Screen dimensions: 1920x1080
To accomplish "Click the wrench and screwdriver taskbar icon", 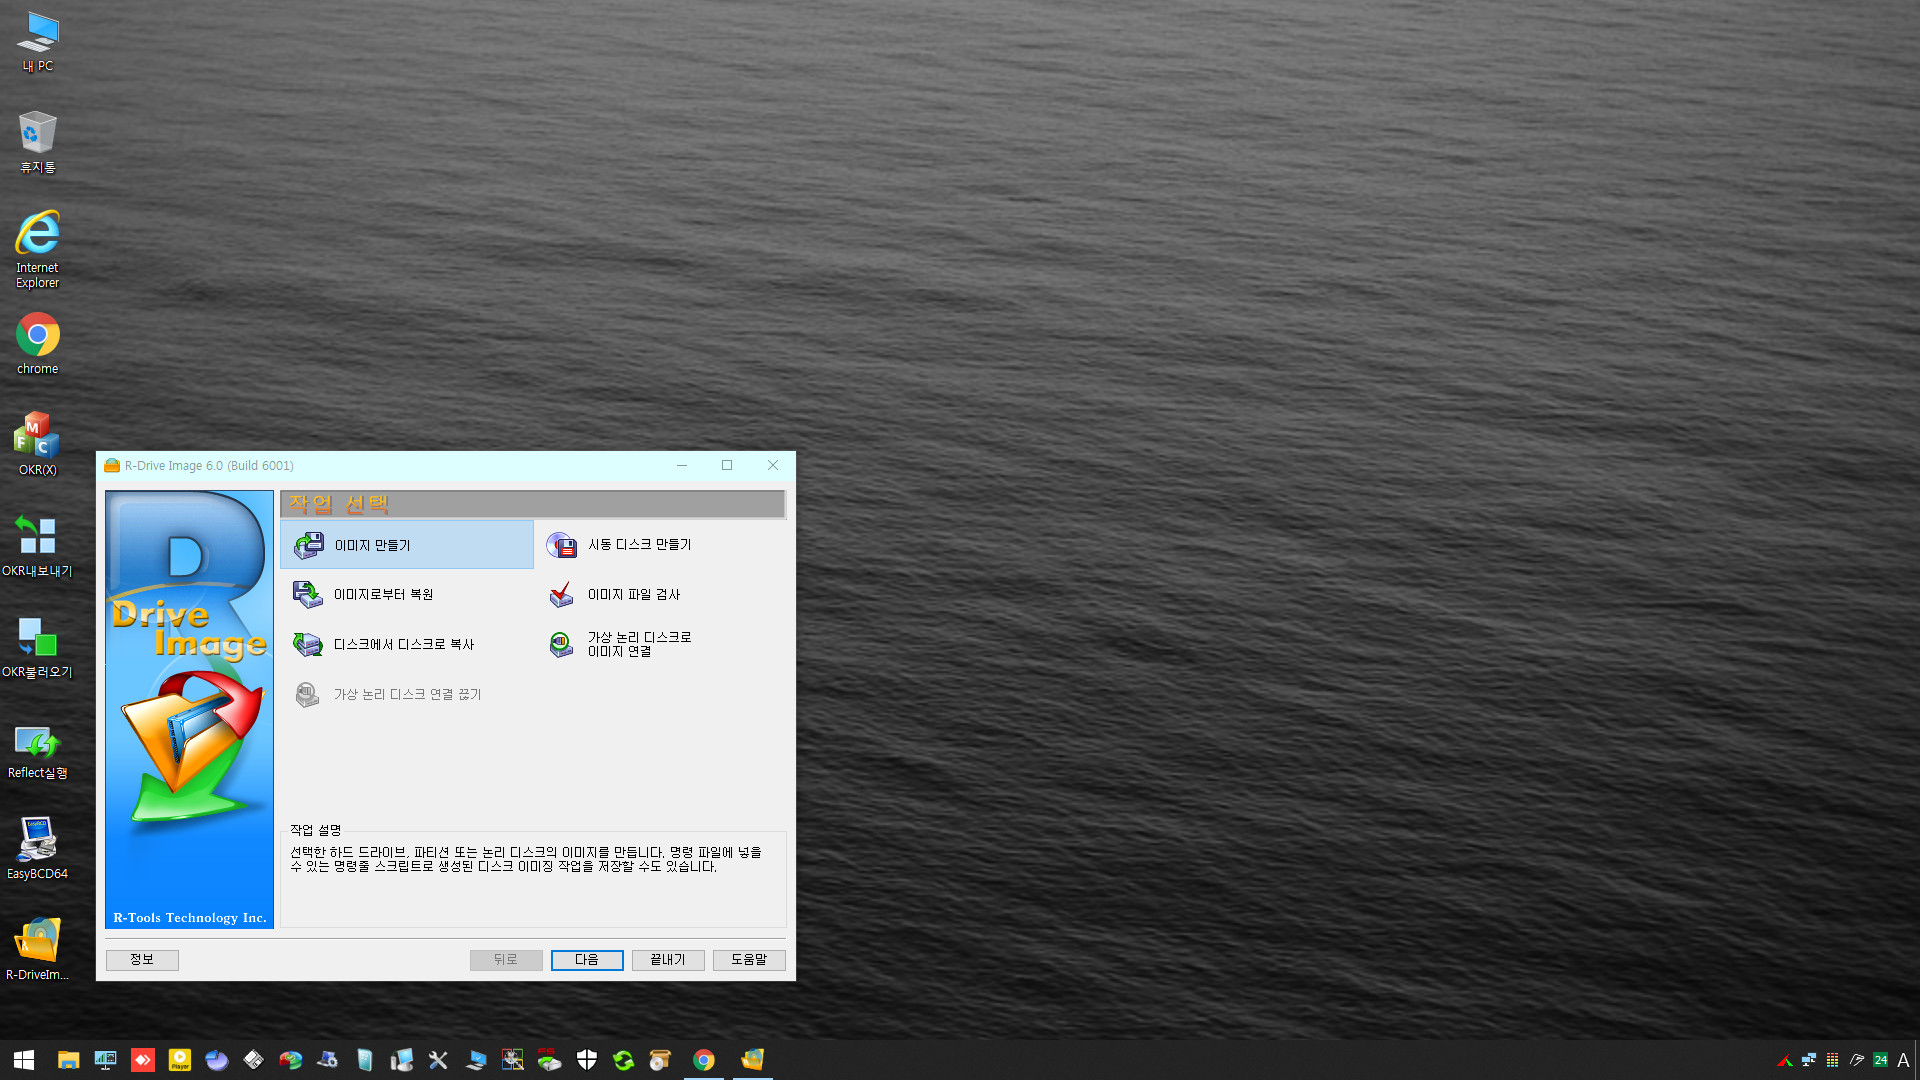I will coord(438,1060).
